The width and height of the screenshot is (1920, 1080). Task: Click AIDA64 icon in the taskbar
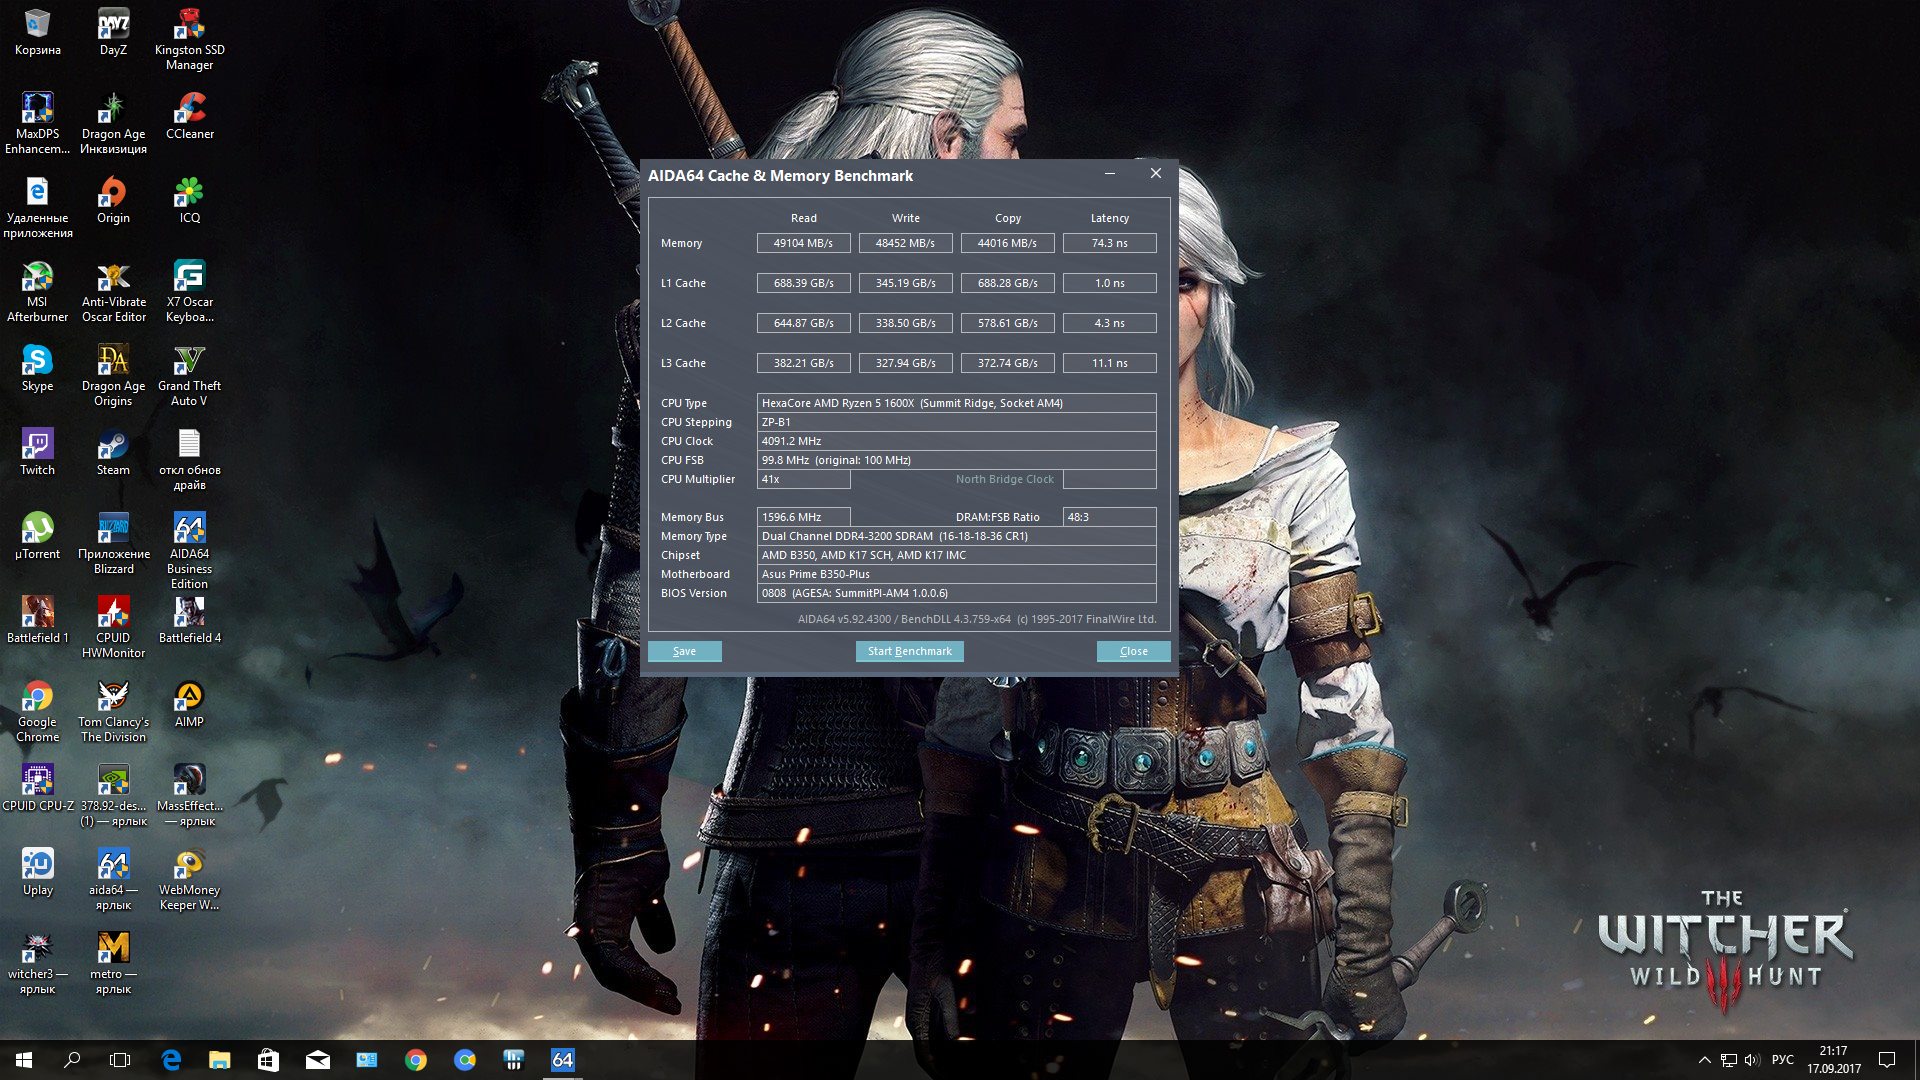click(x=562, y=1060)
